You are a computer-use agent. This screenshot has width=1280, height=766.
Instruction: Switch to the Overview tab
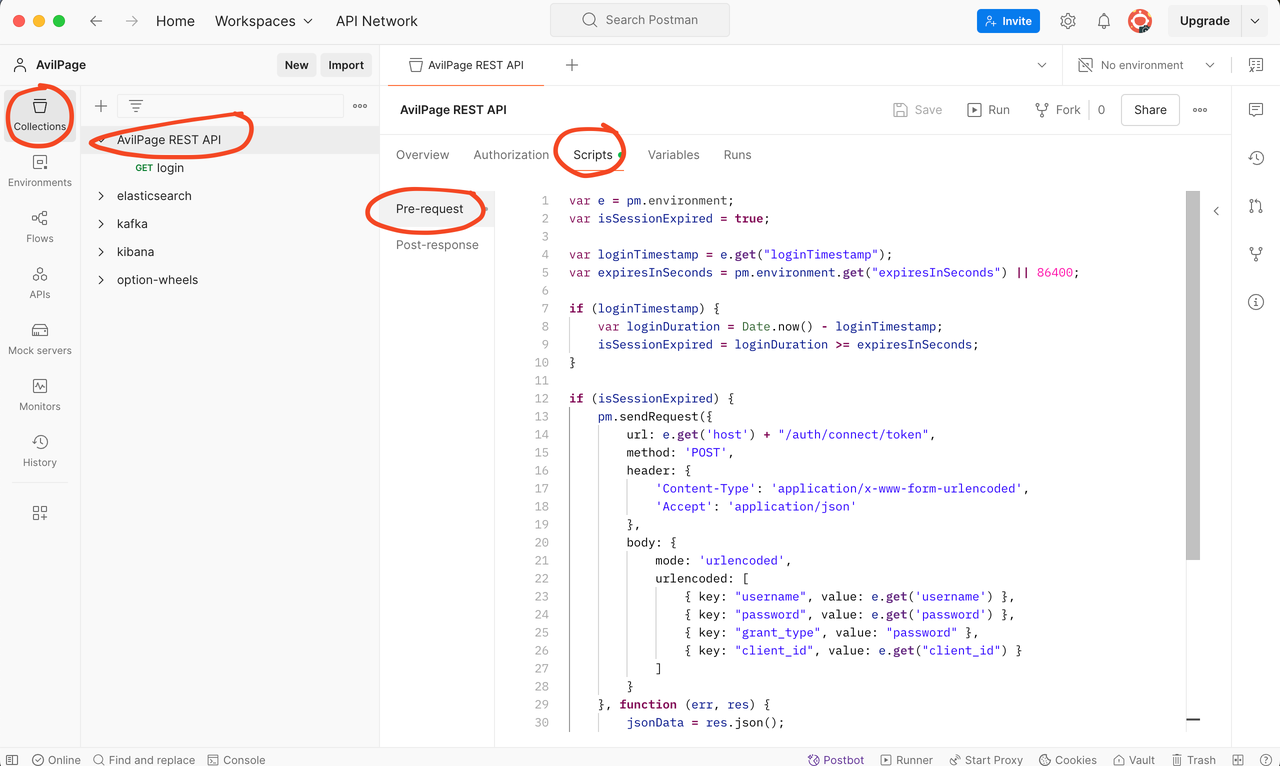point(422,155)
